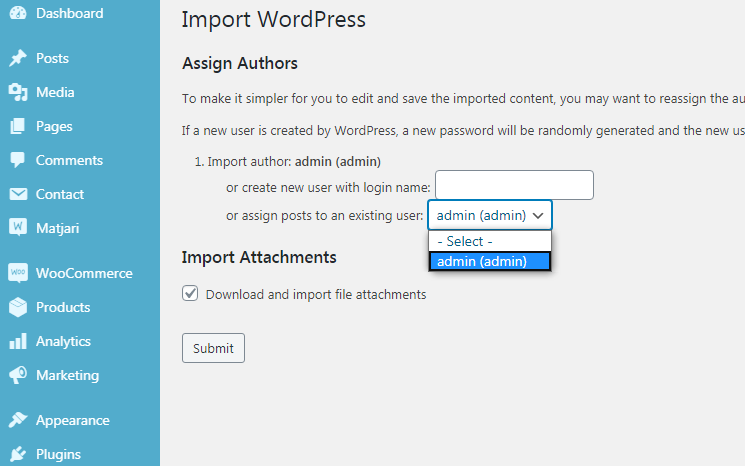Click the Appearance paintbrush icon
745x466 pixels.
[18, 420]
